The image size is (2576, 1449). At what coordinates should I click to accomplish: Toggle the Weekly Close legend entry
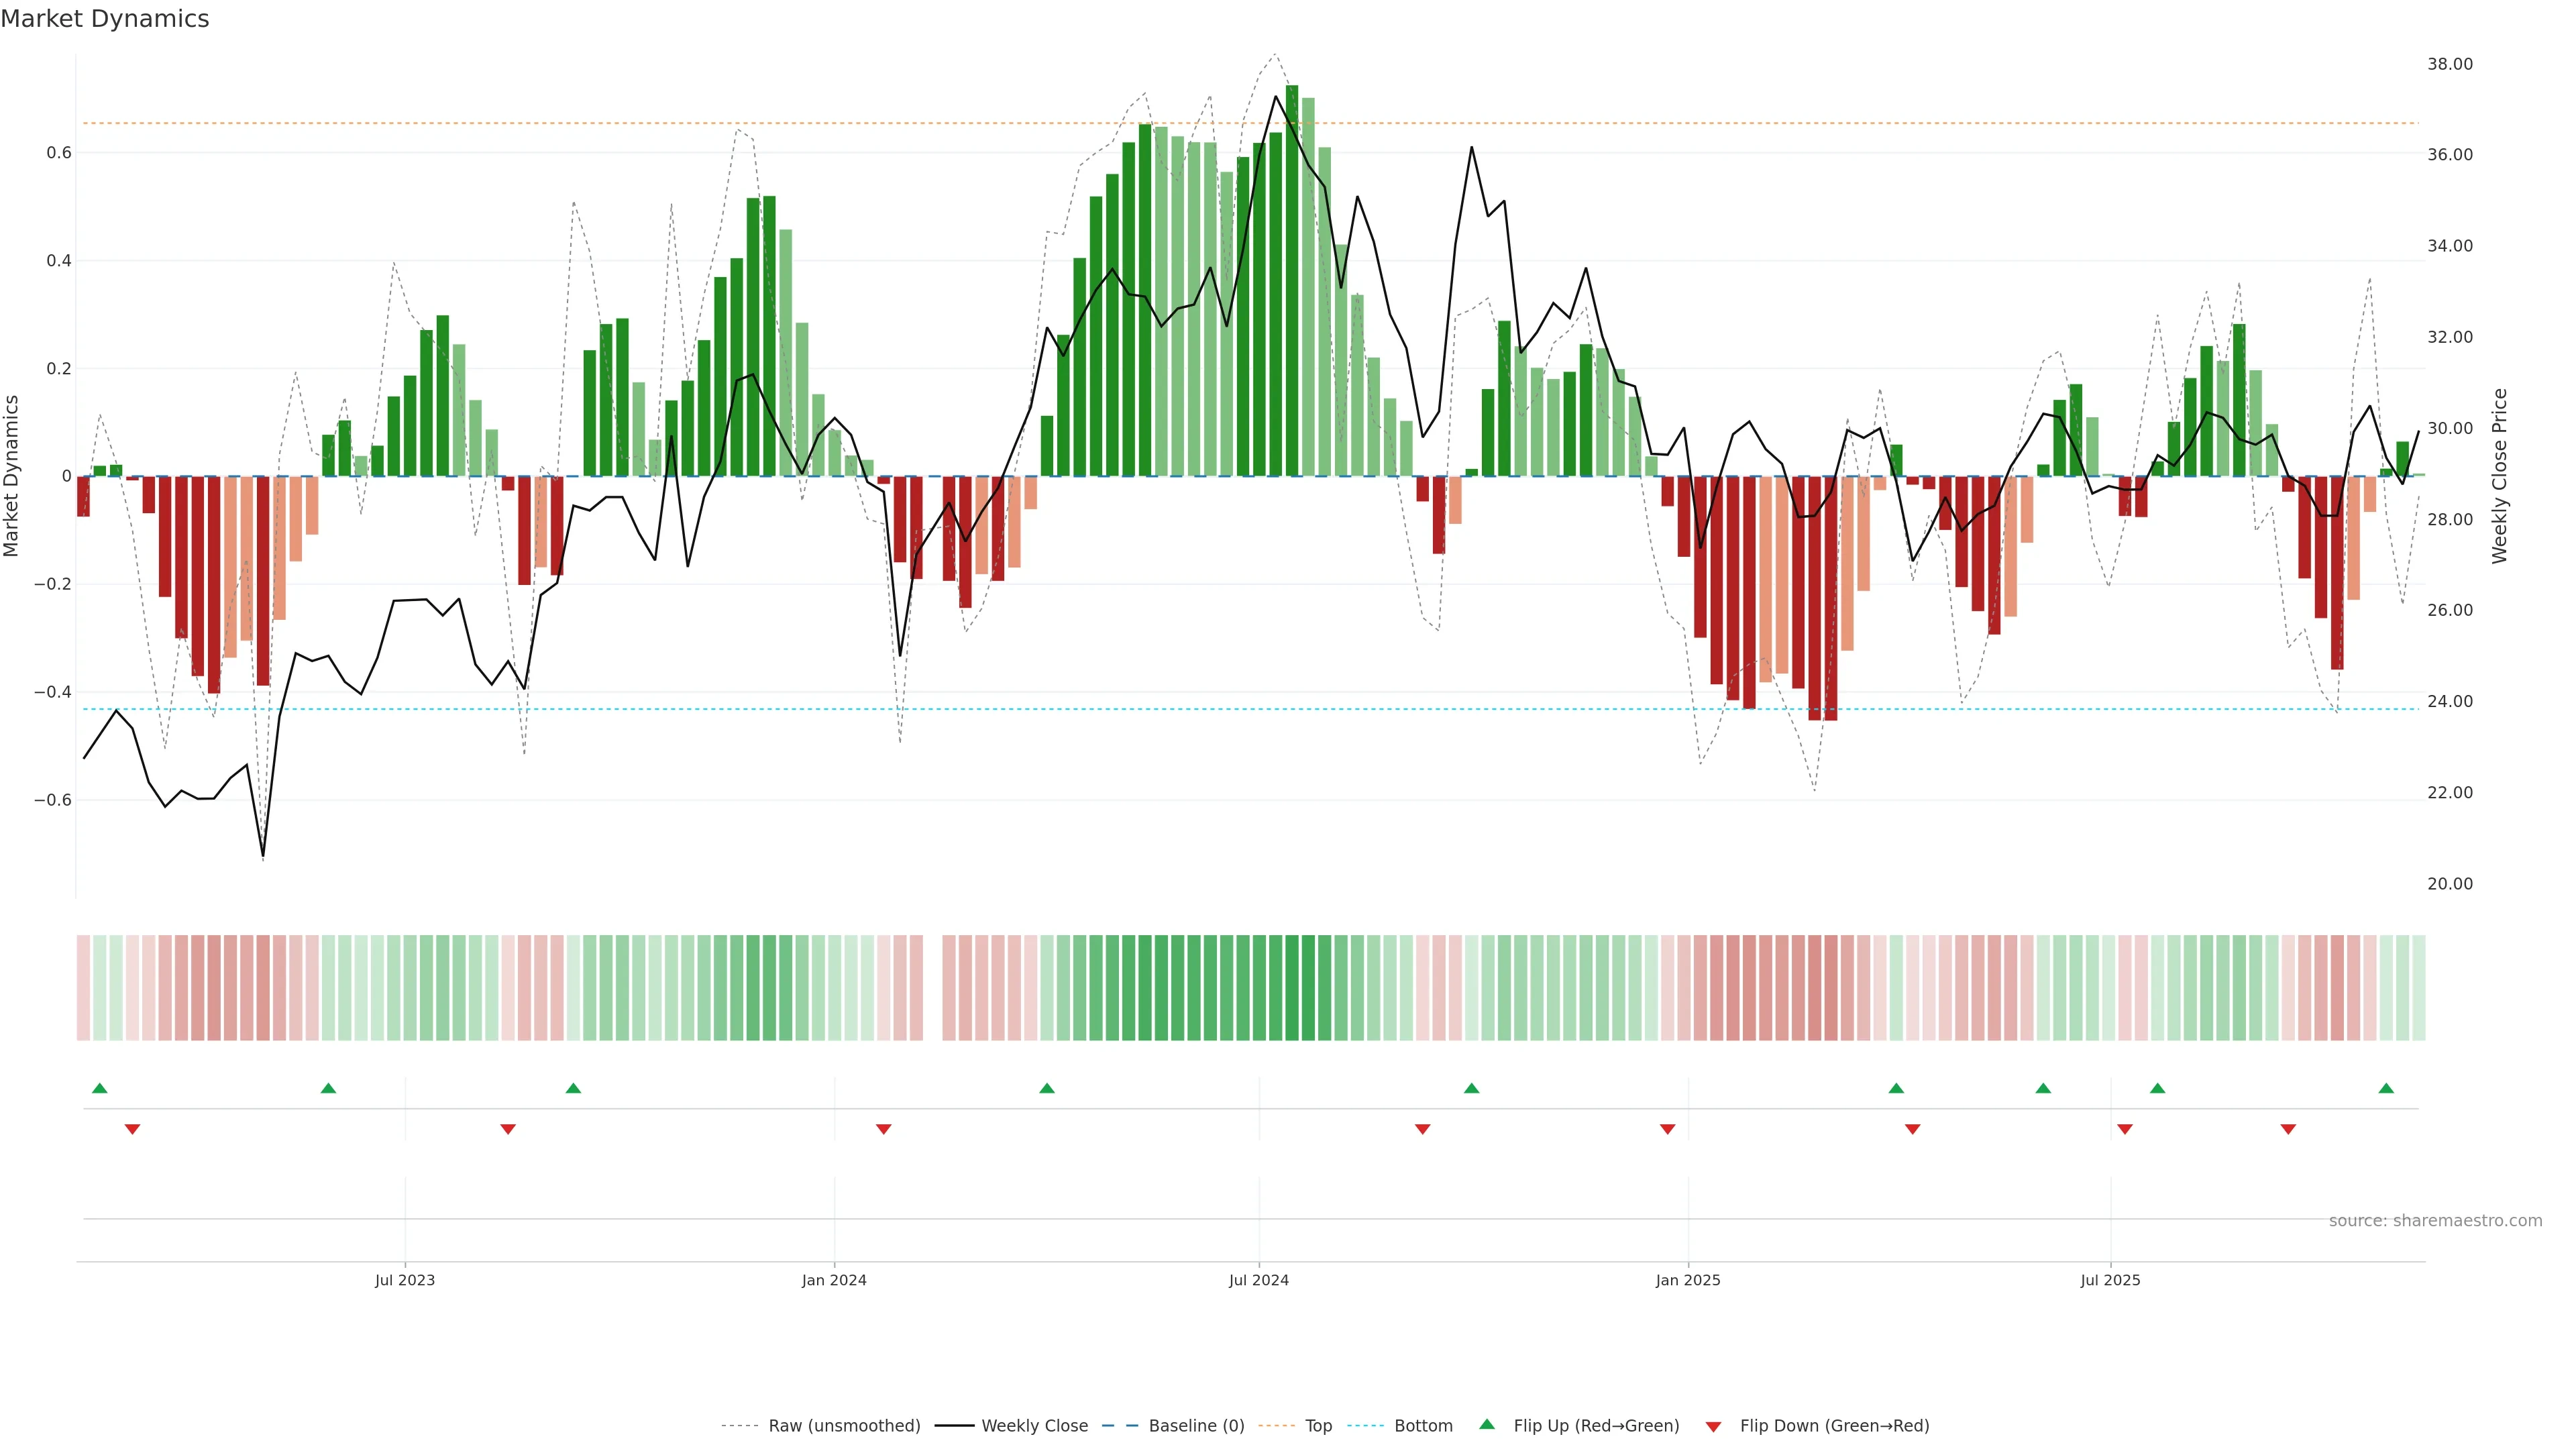1034,1426
